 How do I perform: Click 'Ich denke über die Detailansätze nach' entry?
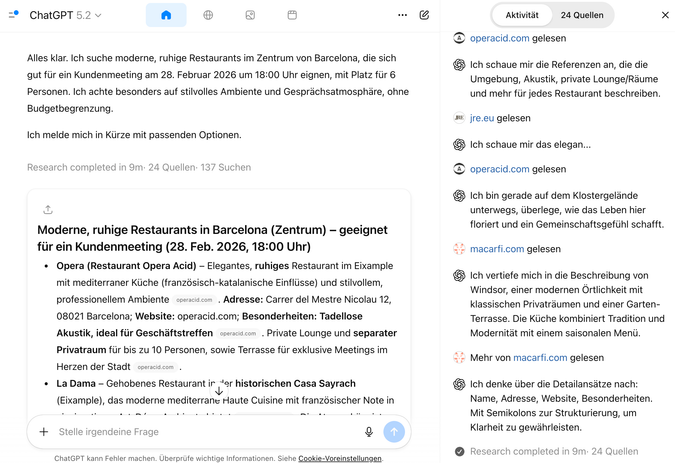pyautogui.click(x=561, y=406)
